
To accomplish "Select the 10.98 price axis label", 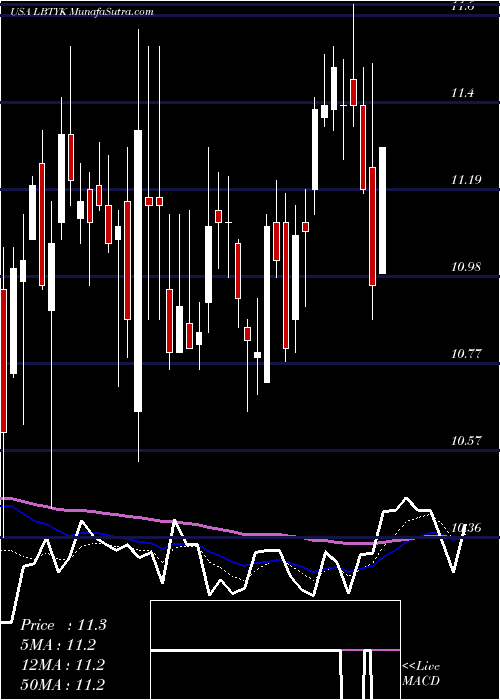I will tap(465, 267).
